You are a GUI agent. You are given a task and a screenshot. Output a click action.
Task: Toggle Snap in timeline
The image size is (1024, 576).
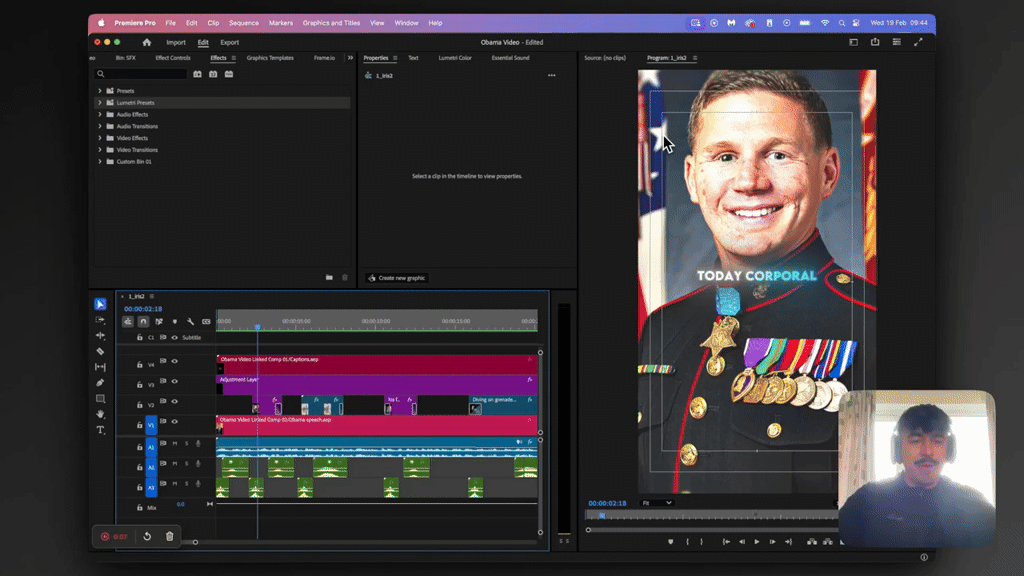coord(143,321)
